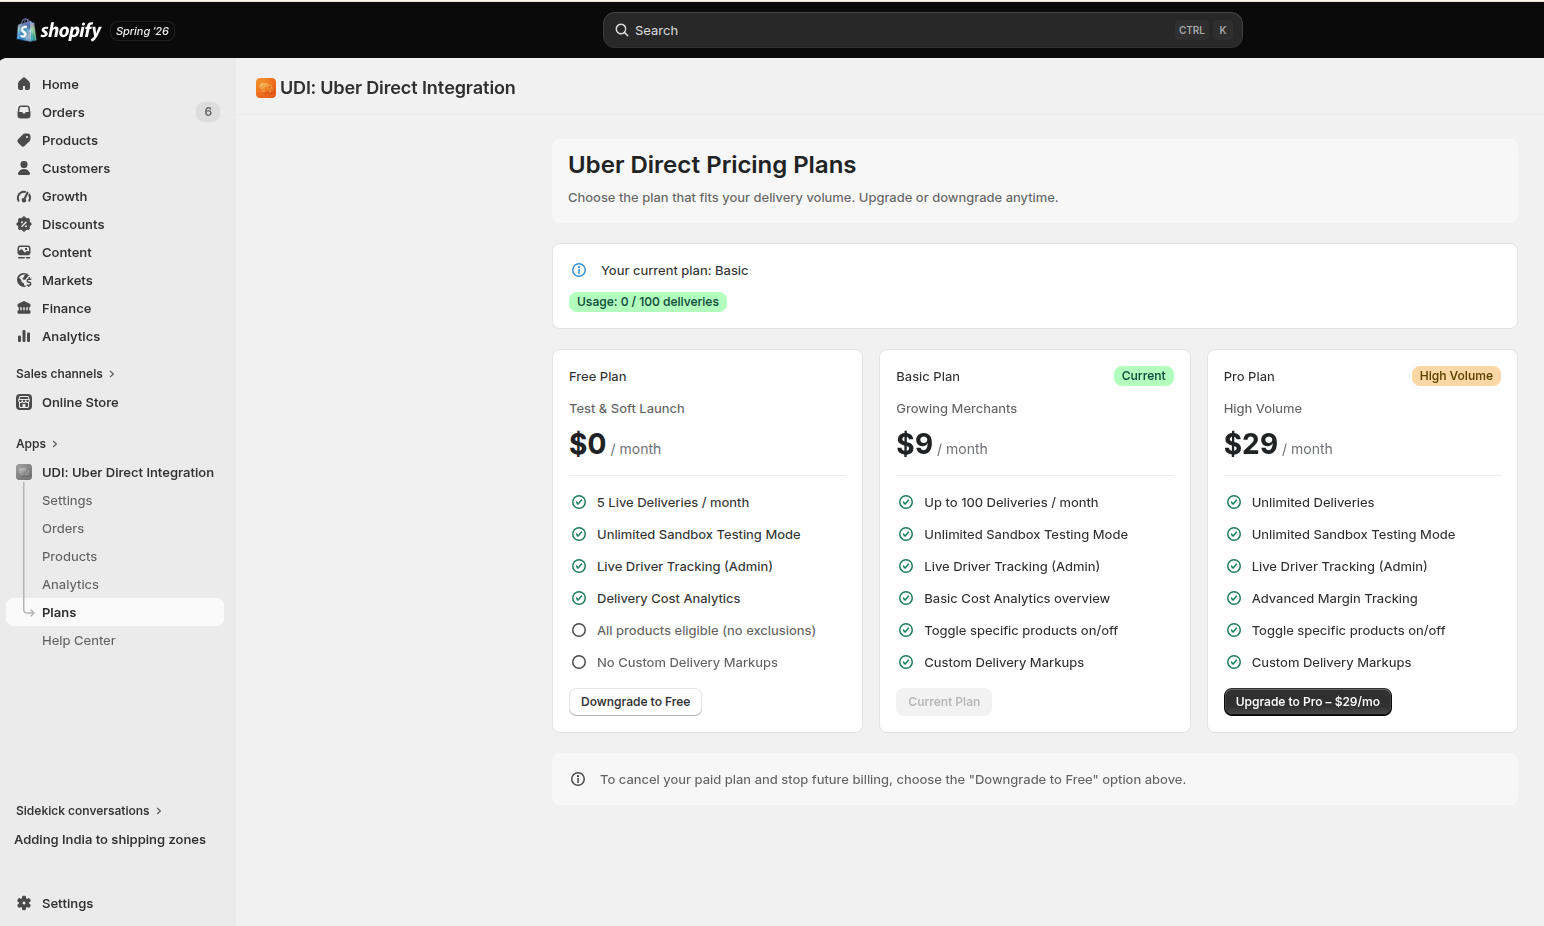Image resolution: width=1544 pixels, height=926 pixels.
Task: Click the Products tag icon
Action: [24, 140]
